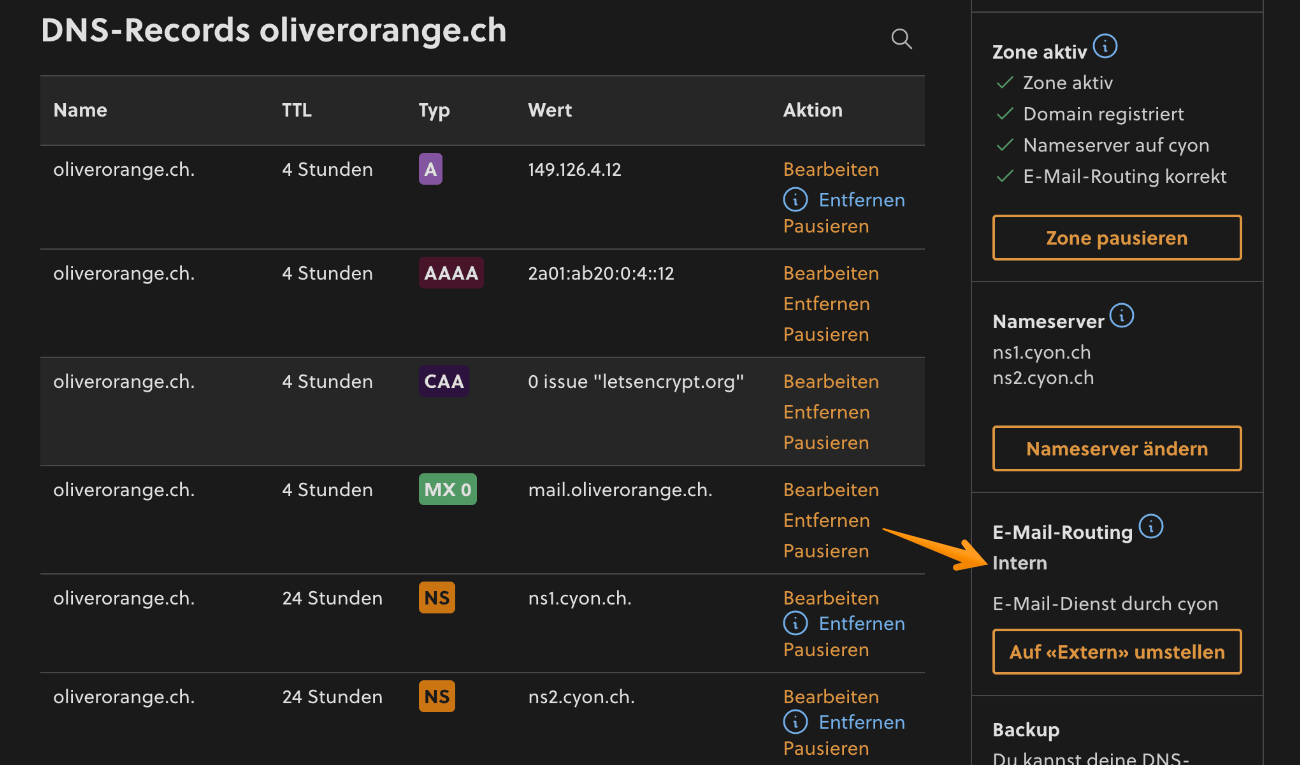Click the NS badge in ns2.cyon.ch. row
1300x765 pixels.
point(437,697)
